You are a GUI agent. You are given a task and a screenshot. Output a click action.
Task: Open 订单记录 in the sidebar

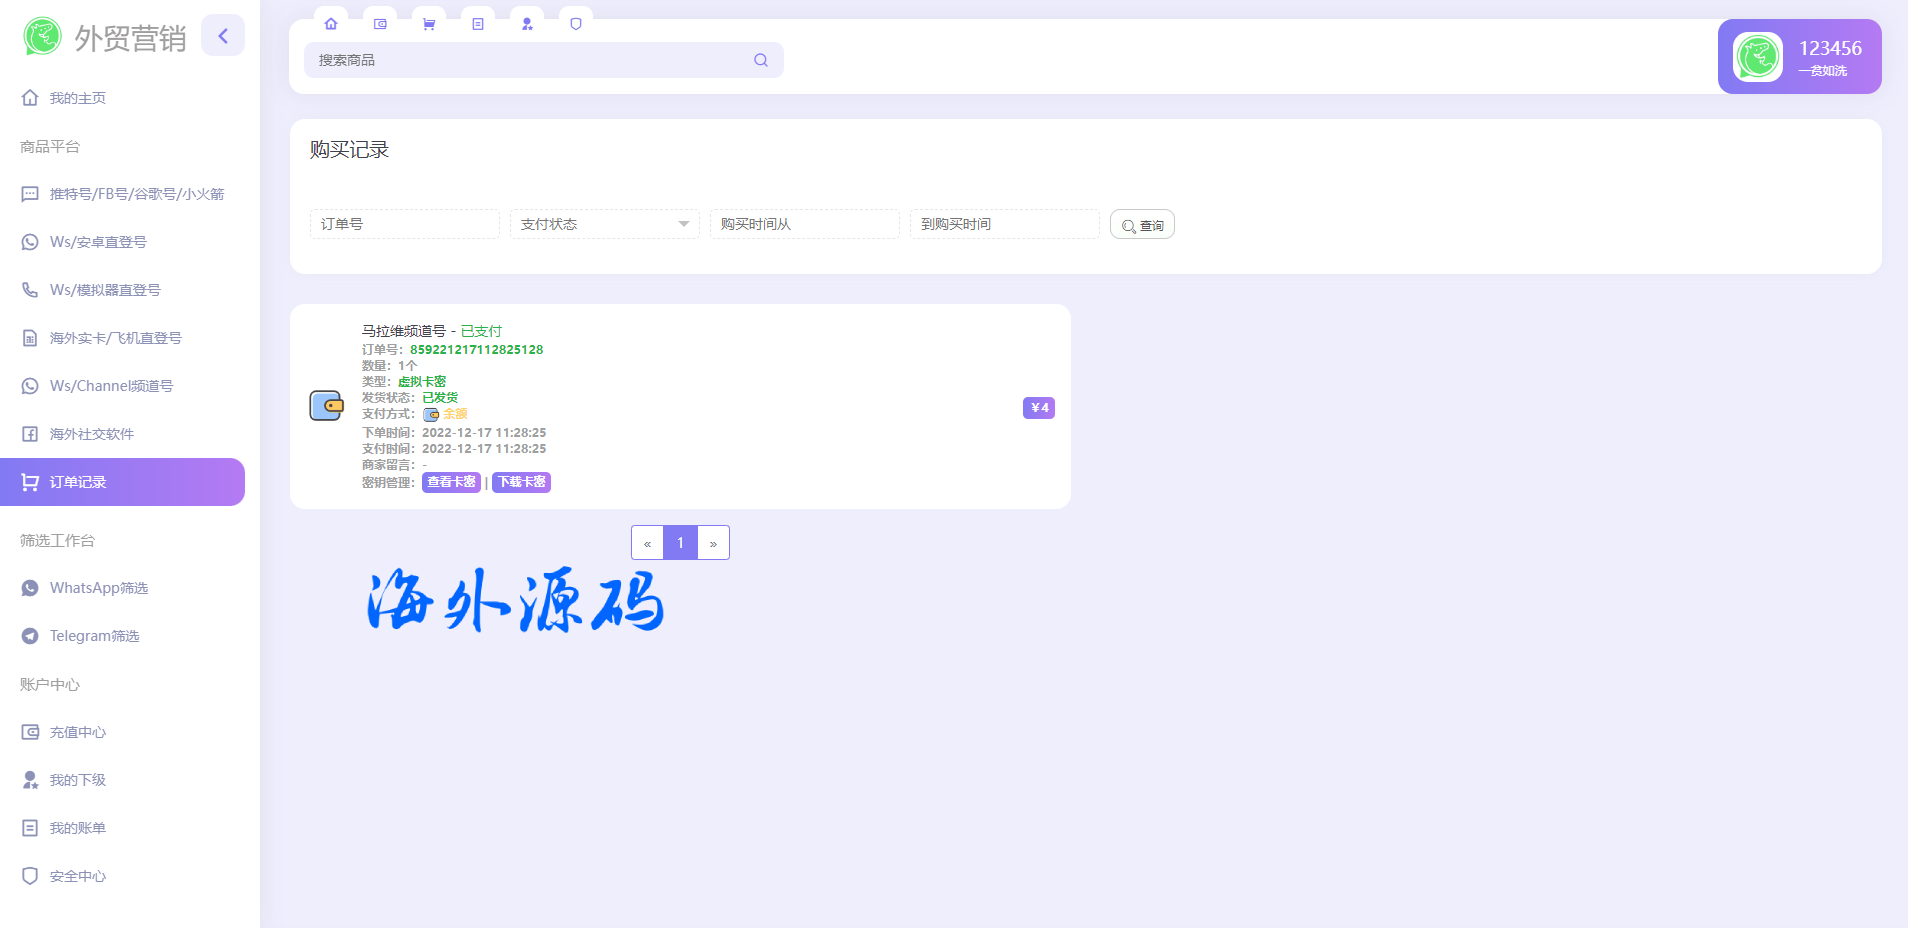pos(122,482)
